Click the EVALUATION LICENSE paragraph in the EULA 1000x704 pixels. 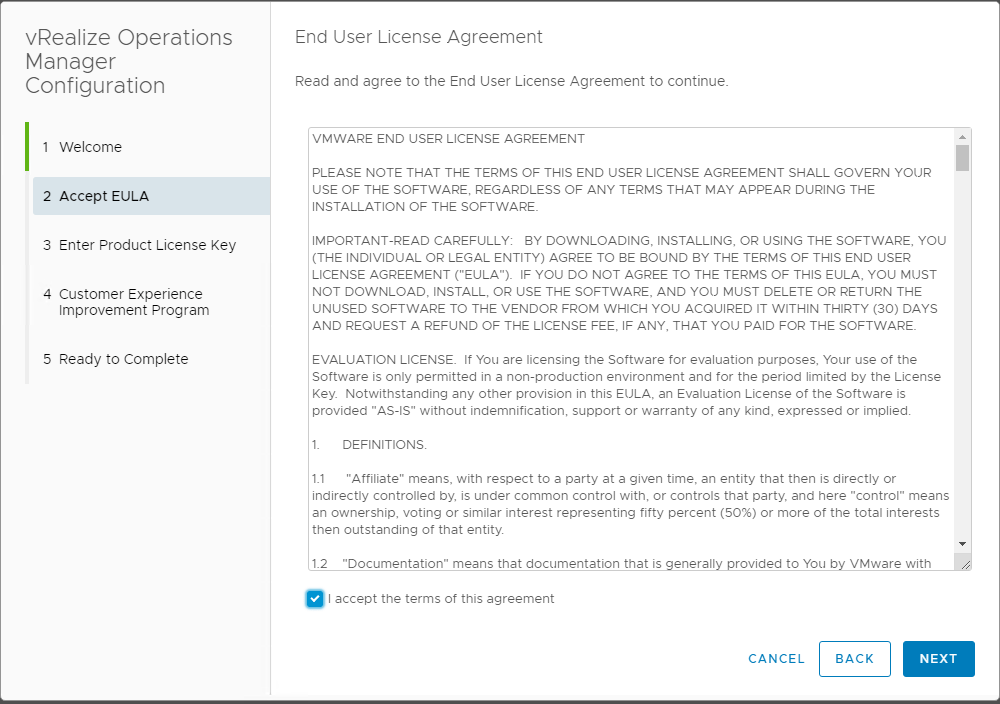626,385
